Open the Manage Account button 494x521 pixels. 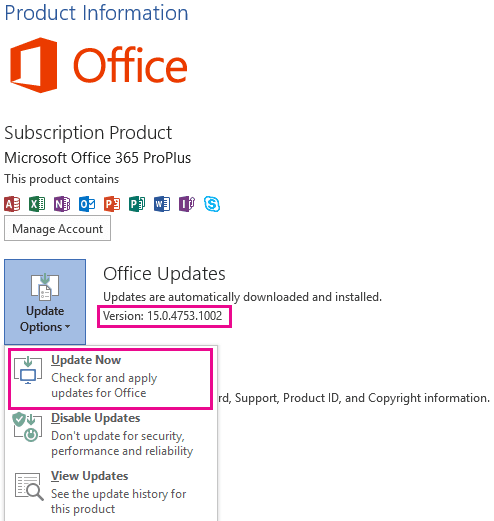click(x=57, y=228)
